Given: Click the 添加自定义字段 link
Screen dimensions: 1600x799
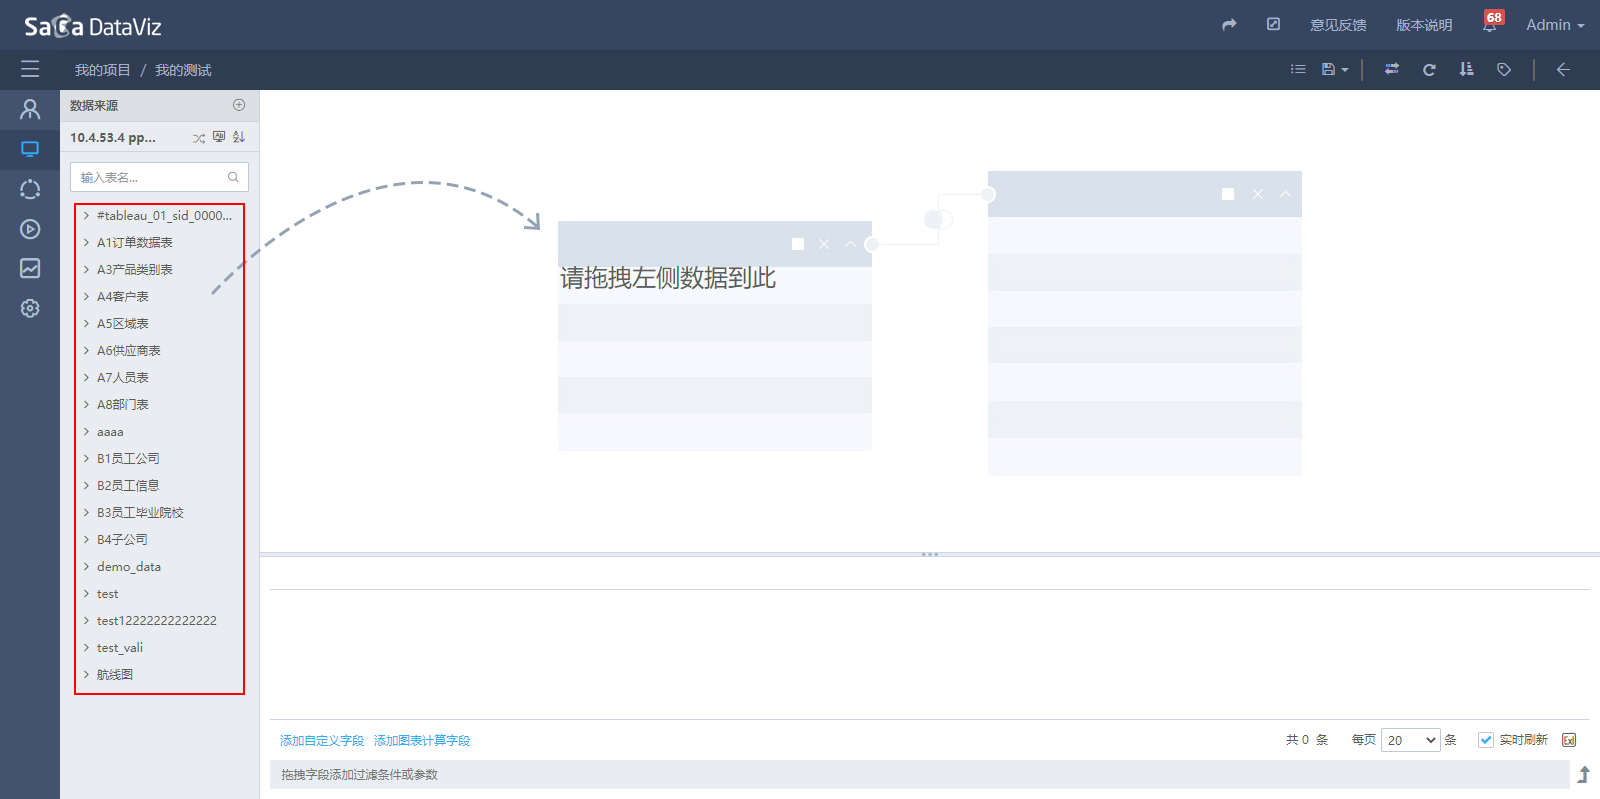Looking at the screenshot, I should (322, 741).
